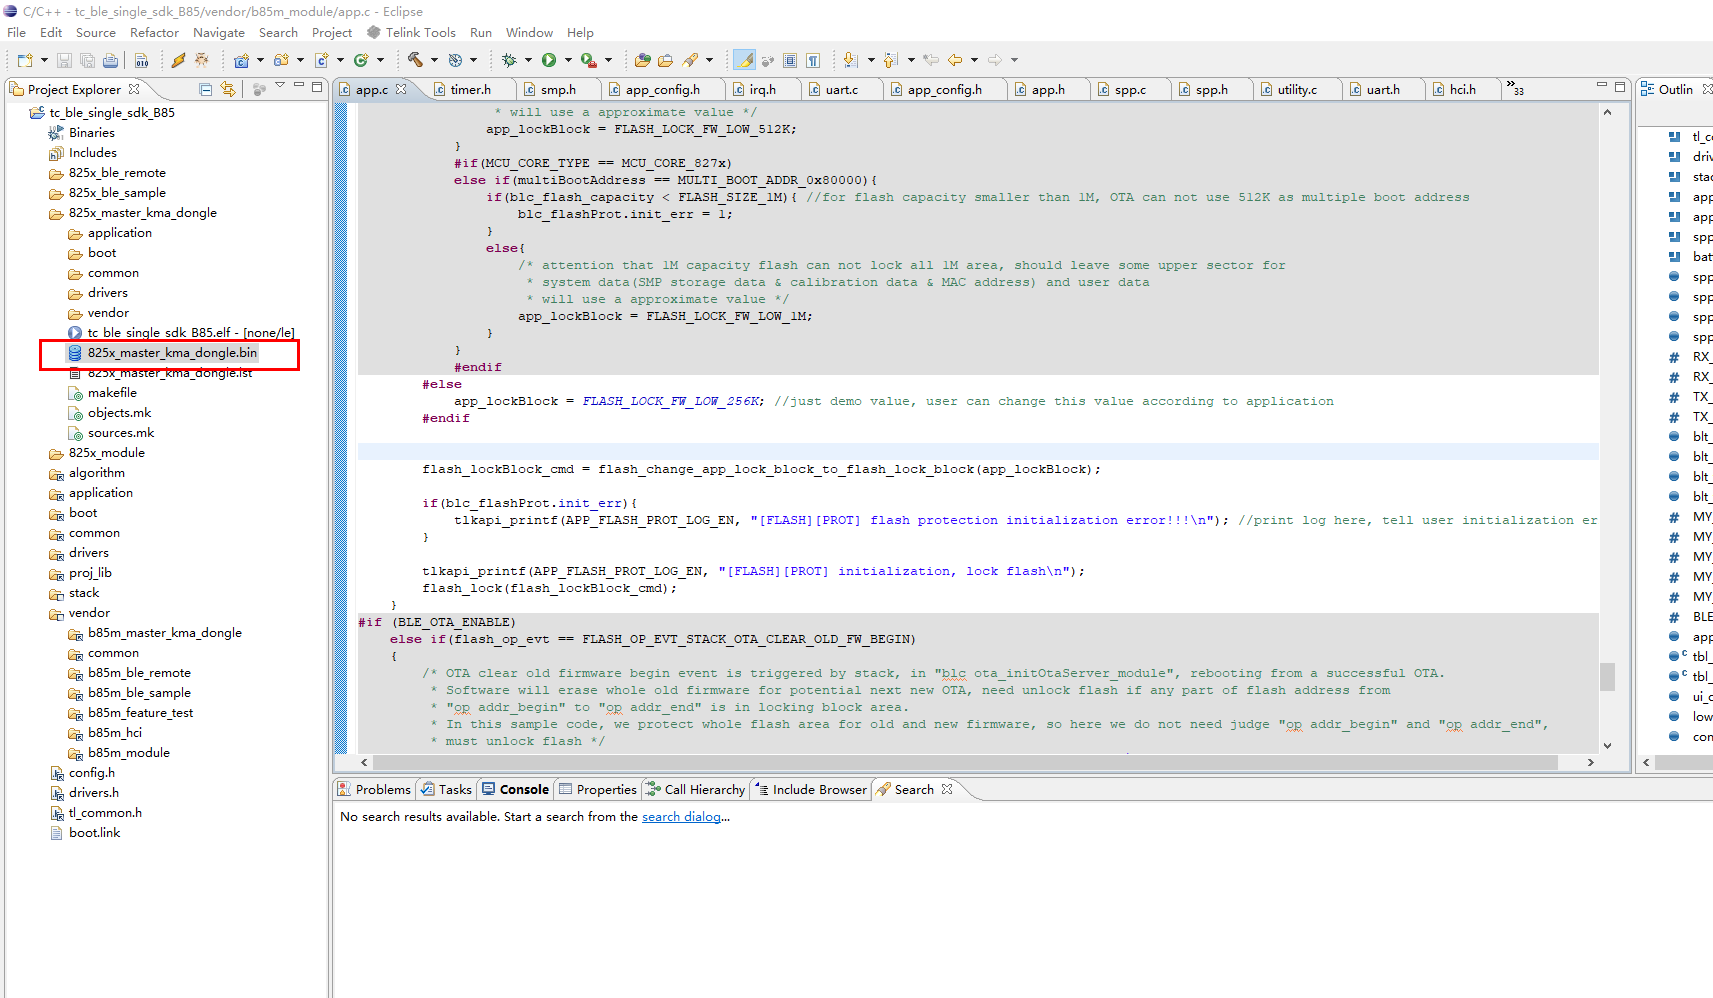The image size is (1713, 998).
Task: Toggle Link with Editor in Project Explorer
Action: pyautogui.click(x=228, y=89)
